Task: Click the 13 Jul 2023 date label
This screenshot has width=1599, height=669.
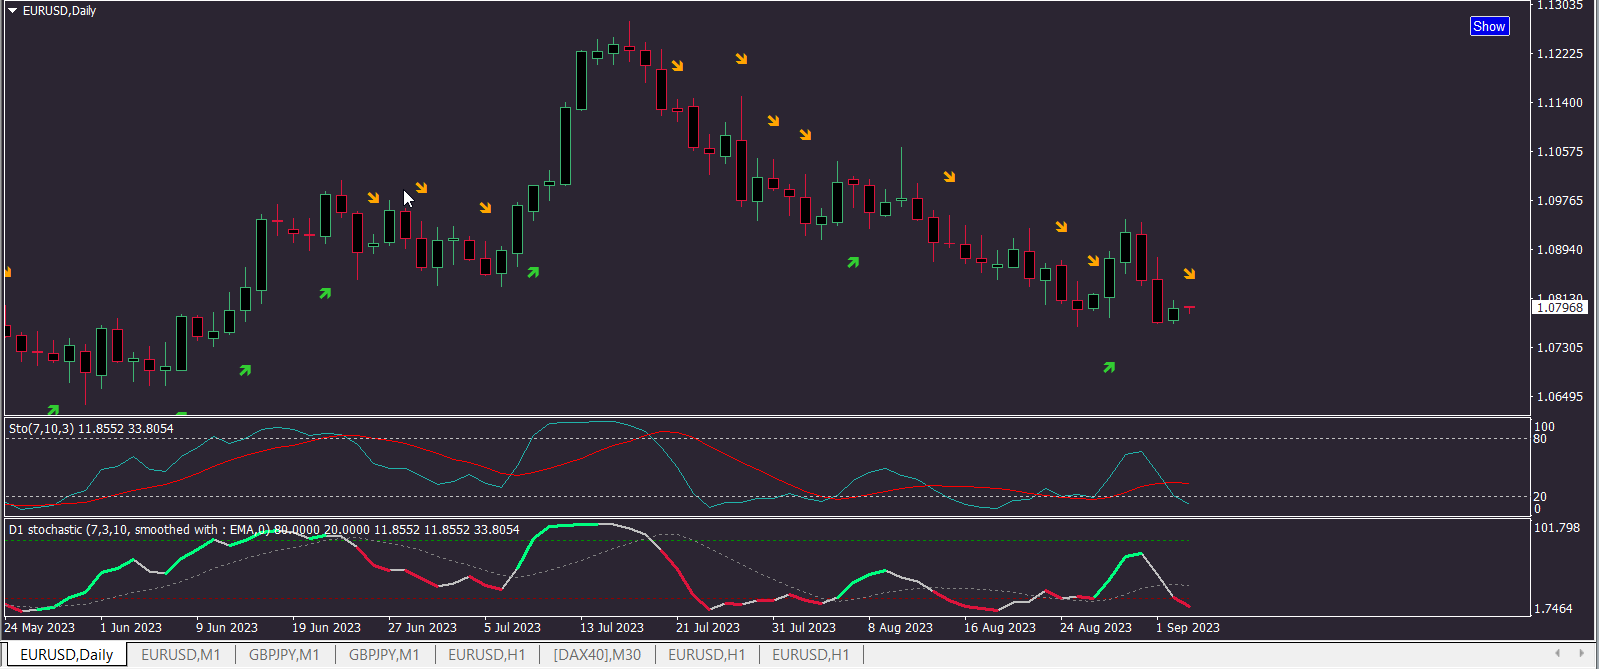Action: [x=612, y=628]
